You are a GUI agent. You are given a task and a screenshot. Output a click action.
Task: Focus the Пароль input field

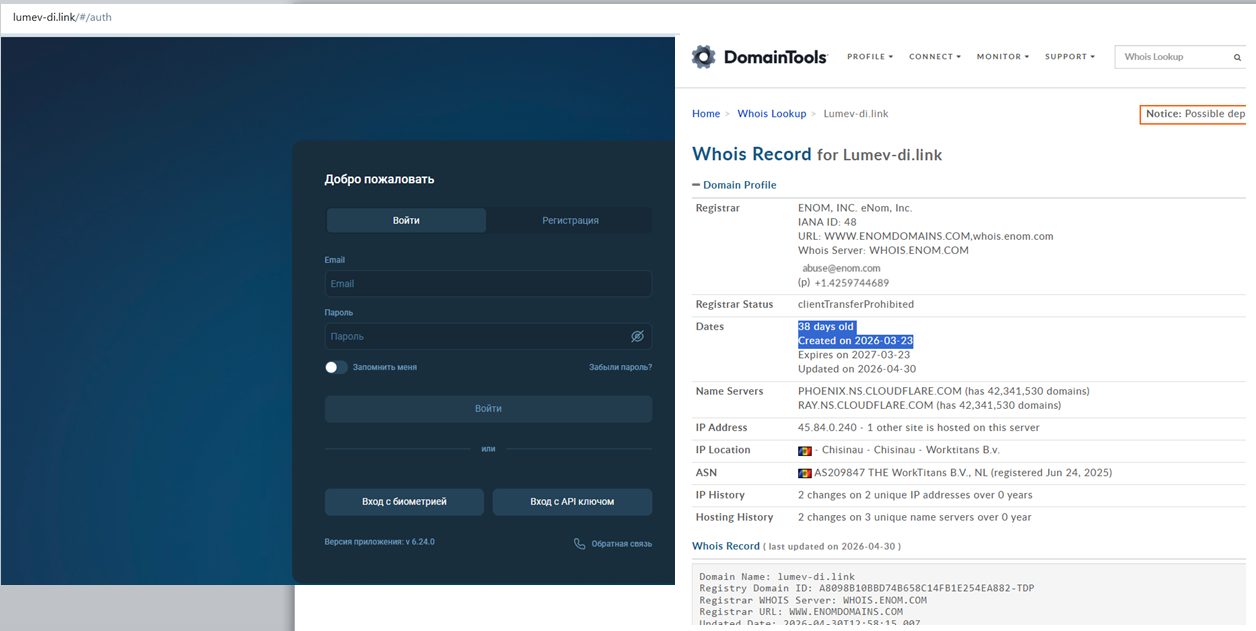click(x=488, y=336)
